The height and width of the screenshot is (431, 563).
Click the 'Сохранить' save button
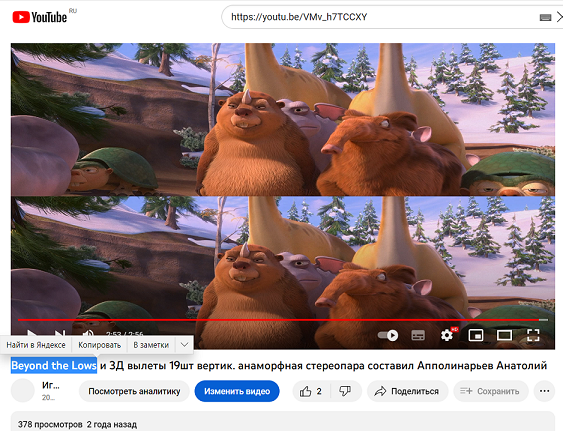(x=490, y=391)
